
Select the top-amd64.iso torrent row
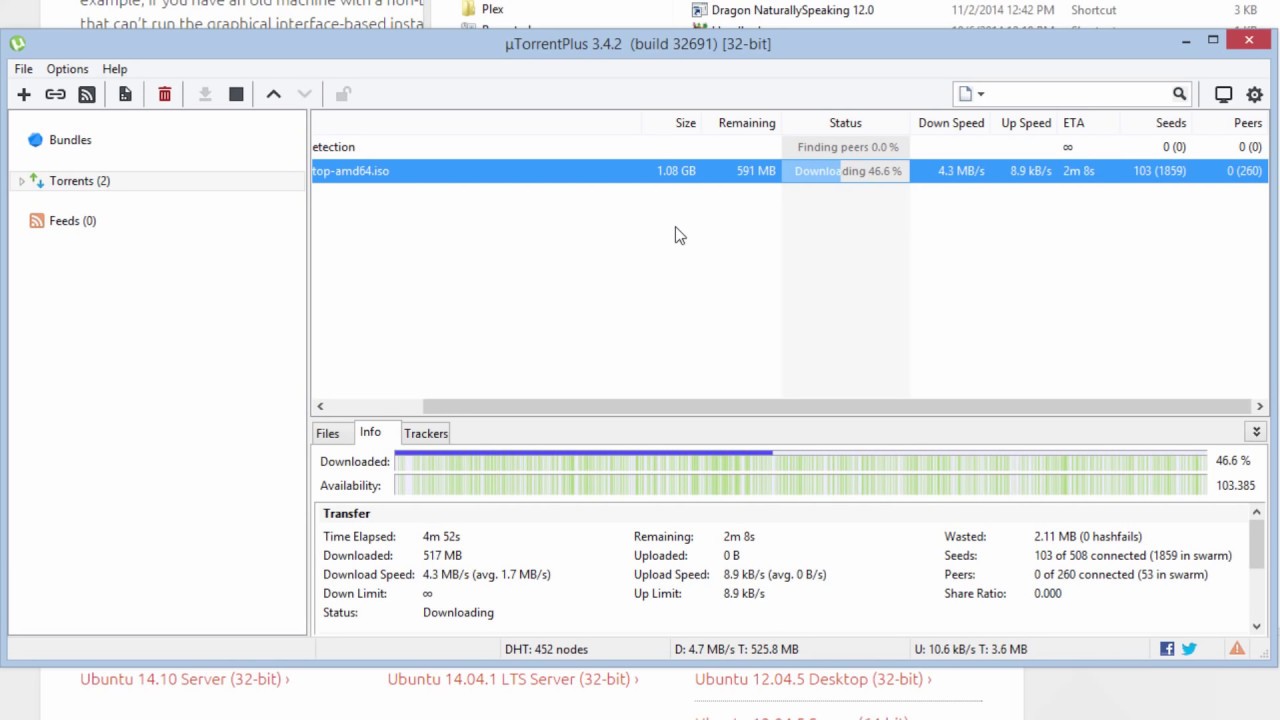789,171
